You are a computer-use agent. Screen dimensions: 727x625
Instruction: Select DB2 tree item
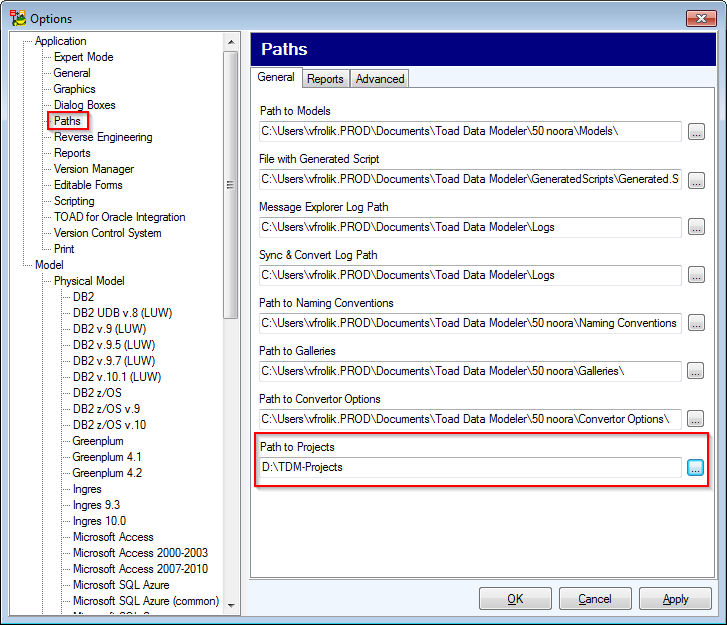[x=83, y=297]
